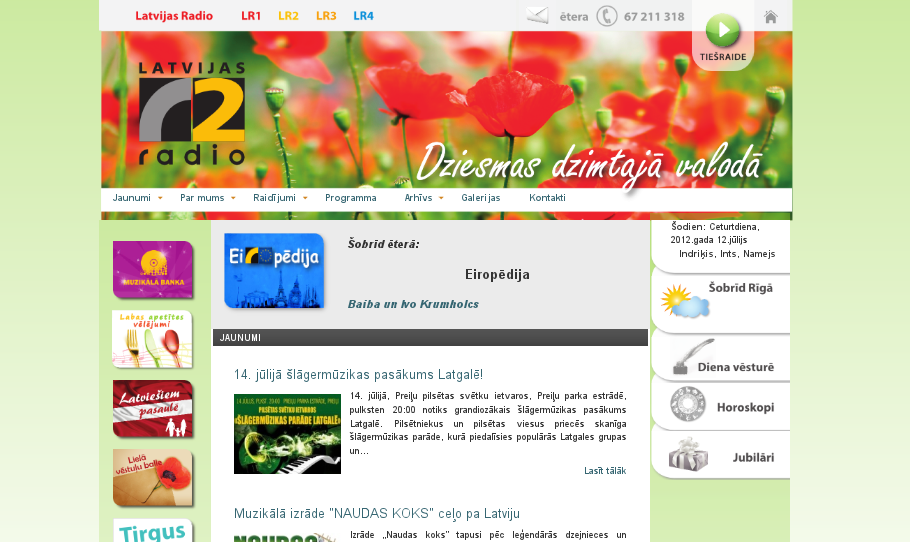The image size is (910, 542).
Task: Expand the Par mums dropdown menu
Action: click(x=207, y=198)
